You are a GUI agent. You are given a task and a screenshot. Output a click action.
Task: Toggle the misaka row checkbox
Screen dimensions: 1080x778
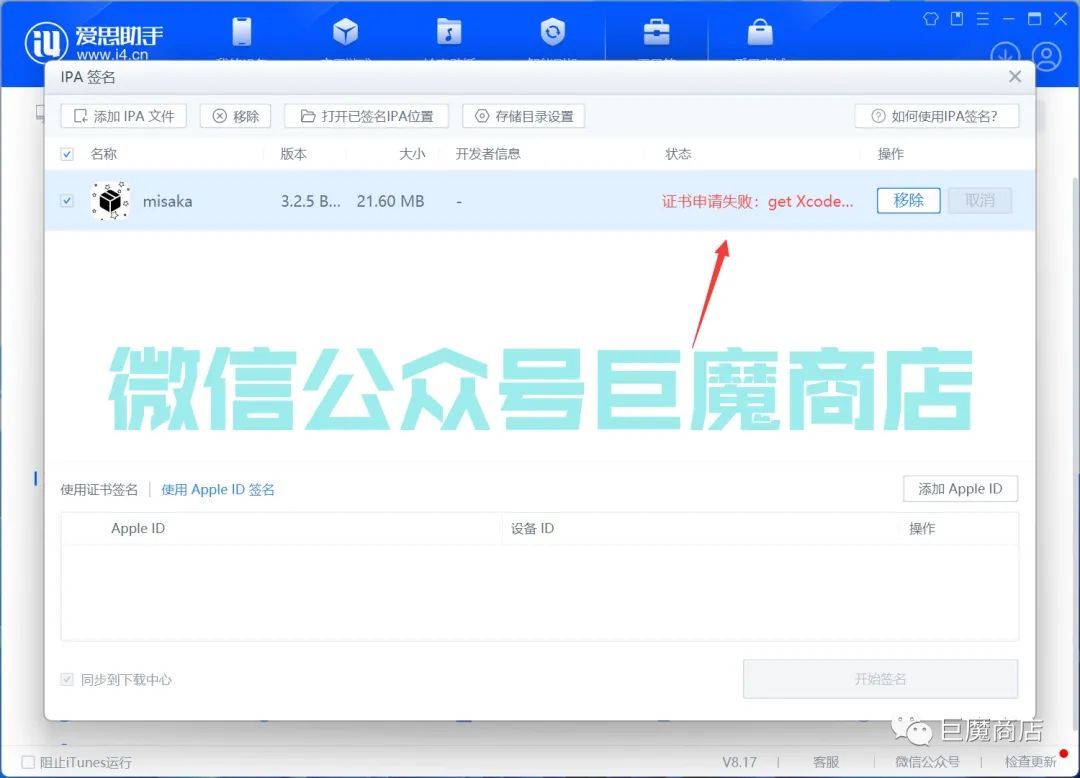click(67, 201)
